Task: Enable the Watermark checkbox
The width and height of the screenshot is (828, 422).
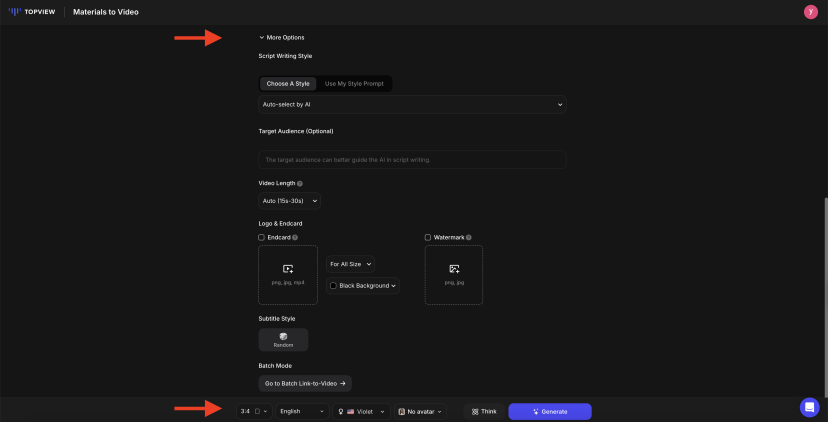Action: 428,237
